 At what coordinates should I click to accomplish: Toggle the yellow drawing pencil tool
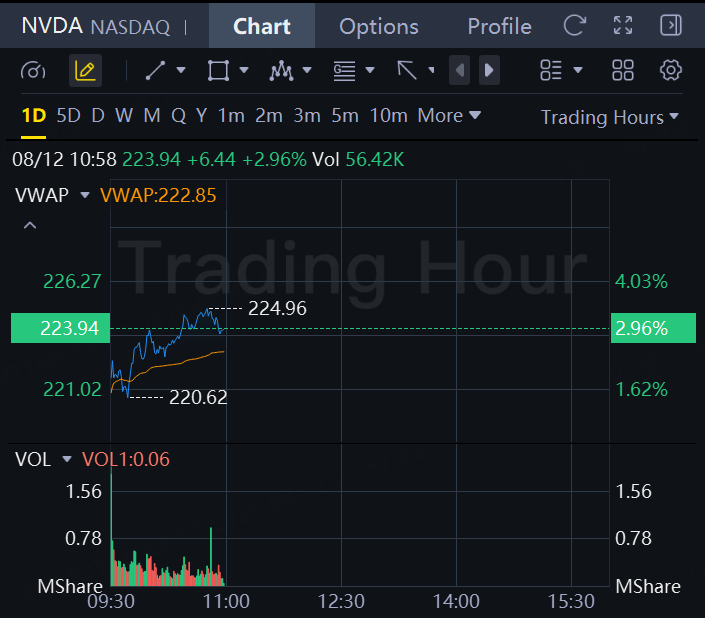85,71
